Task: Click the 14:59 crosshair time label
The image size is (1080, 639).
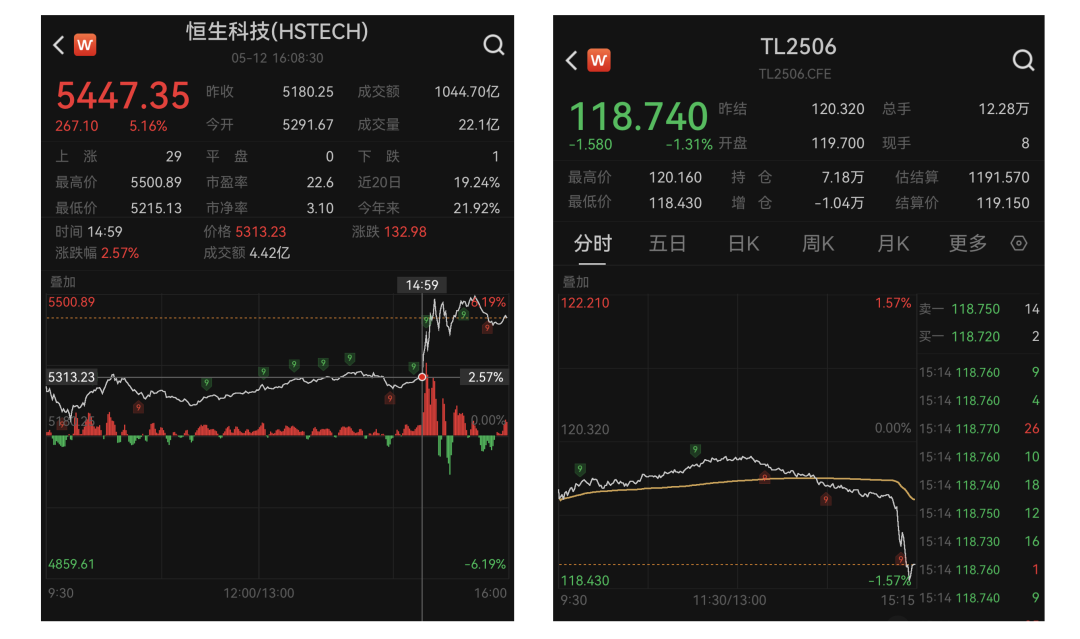Action: pyautogui.click(x=422, y=285)
